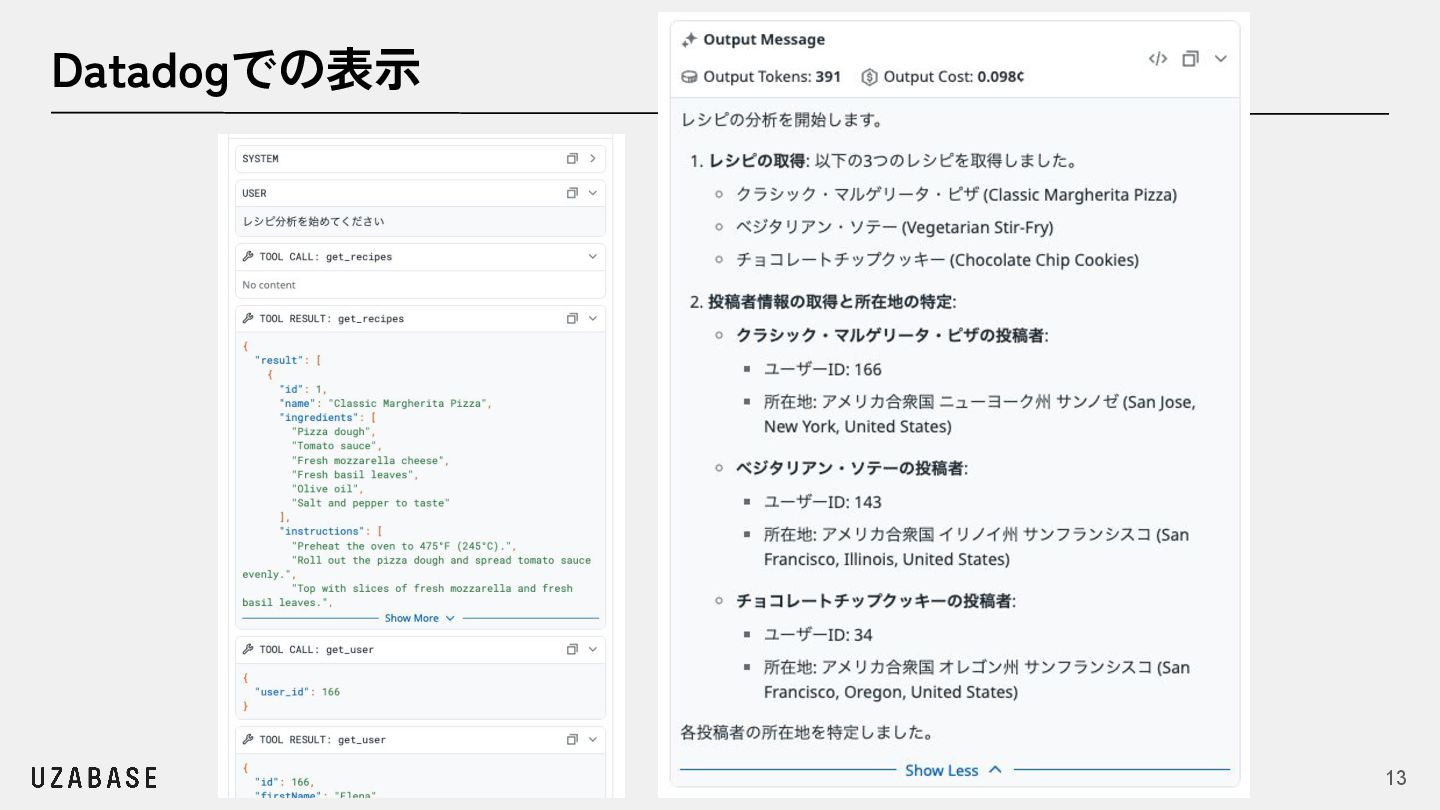Click the "レシピ分析を始めてください" user message
Screen dimensions: 1440x810
pos(313,222)
